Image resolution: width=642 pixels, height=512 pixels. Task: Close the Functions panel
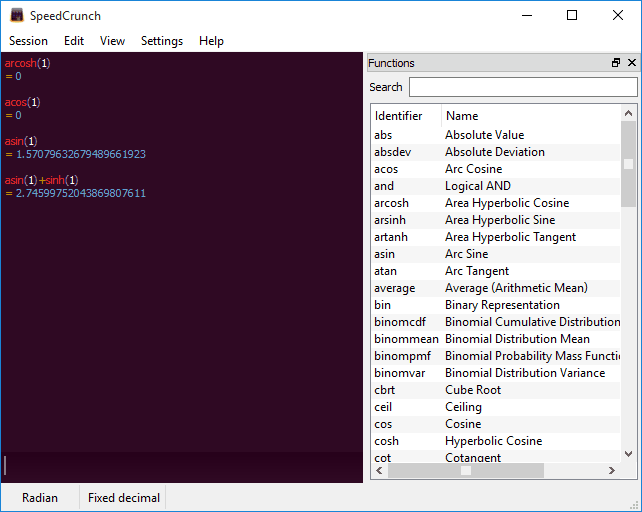632,63
